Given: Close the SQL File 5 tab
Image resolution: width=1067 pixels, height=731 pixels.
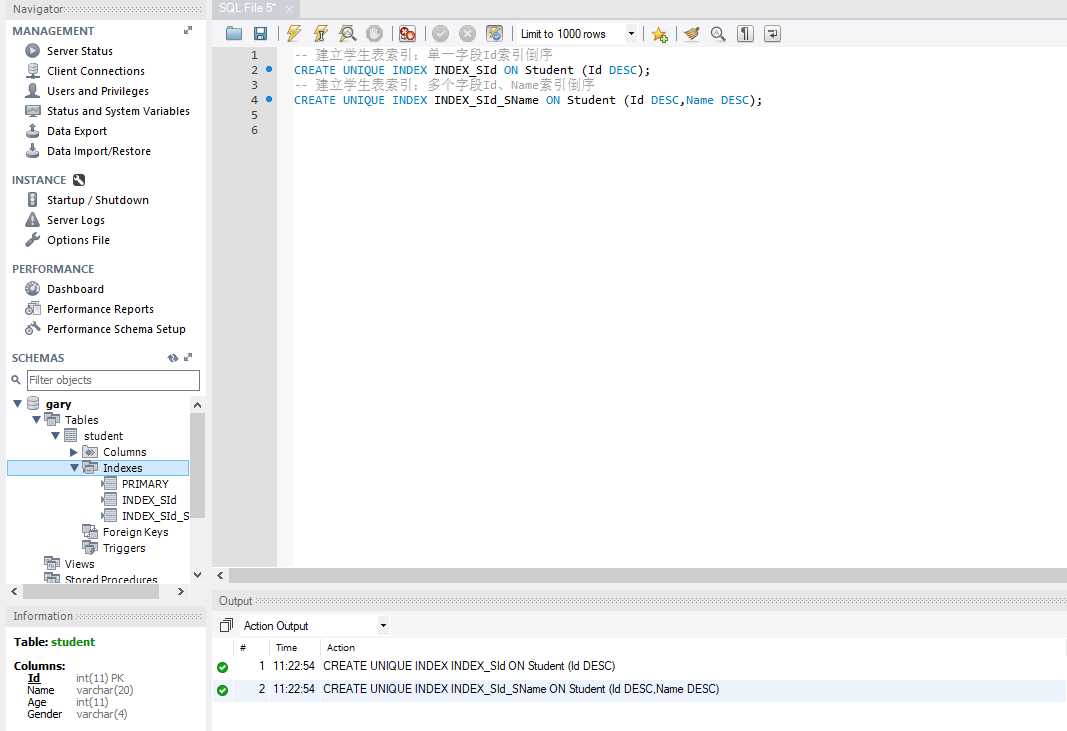Looking at the screenshot, I should [x=289, y=9].
